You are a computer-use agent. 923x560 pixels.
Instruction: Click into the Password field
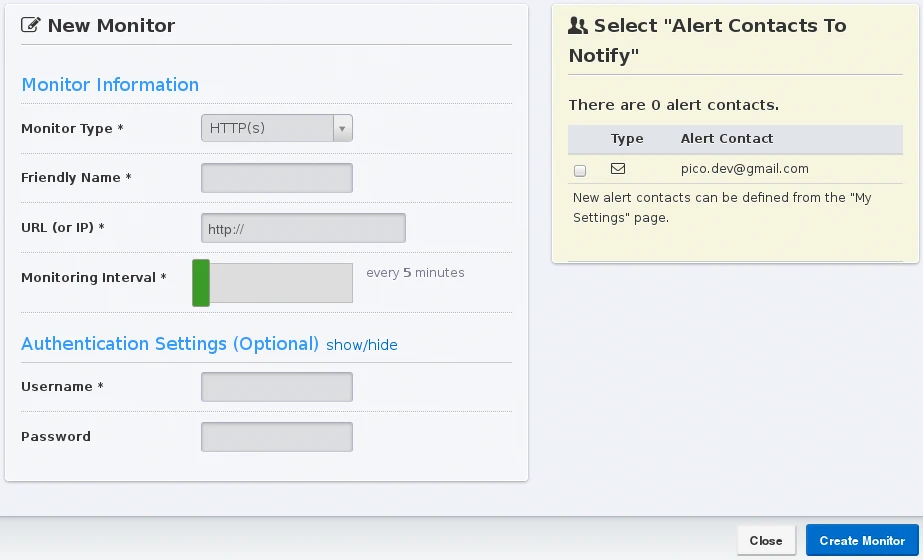pyautogui.click(x=277, y=437)
